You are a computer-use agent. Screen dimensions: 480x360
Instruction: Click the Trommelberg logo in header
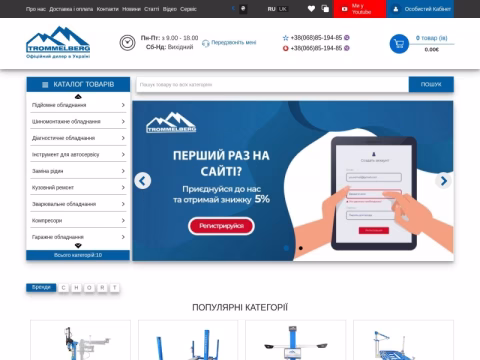[58, 42]
